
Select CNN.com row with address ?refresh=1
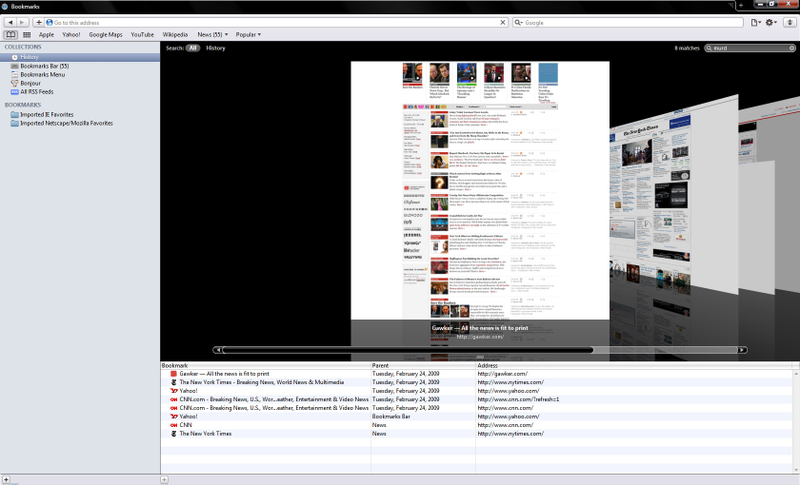[x=477, y=399]
